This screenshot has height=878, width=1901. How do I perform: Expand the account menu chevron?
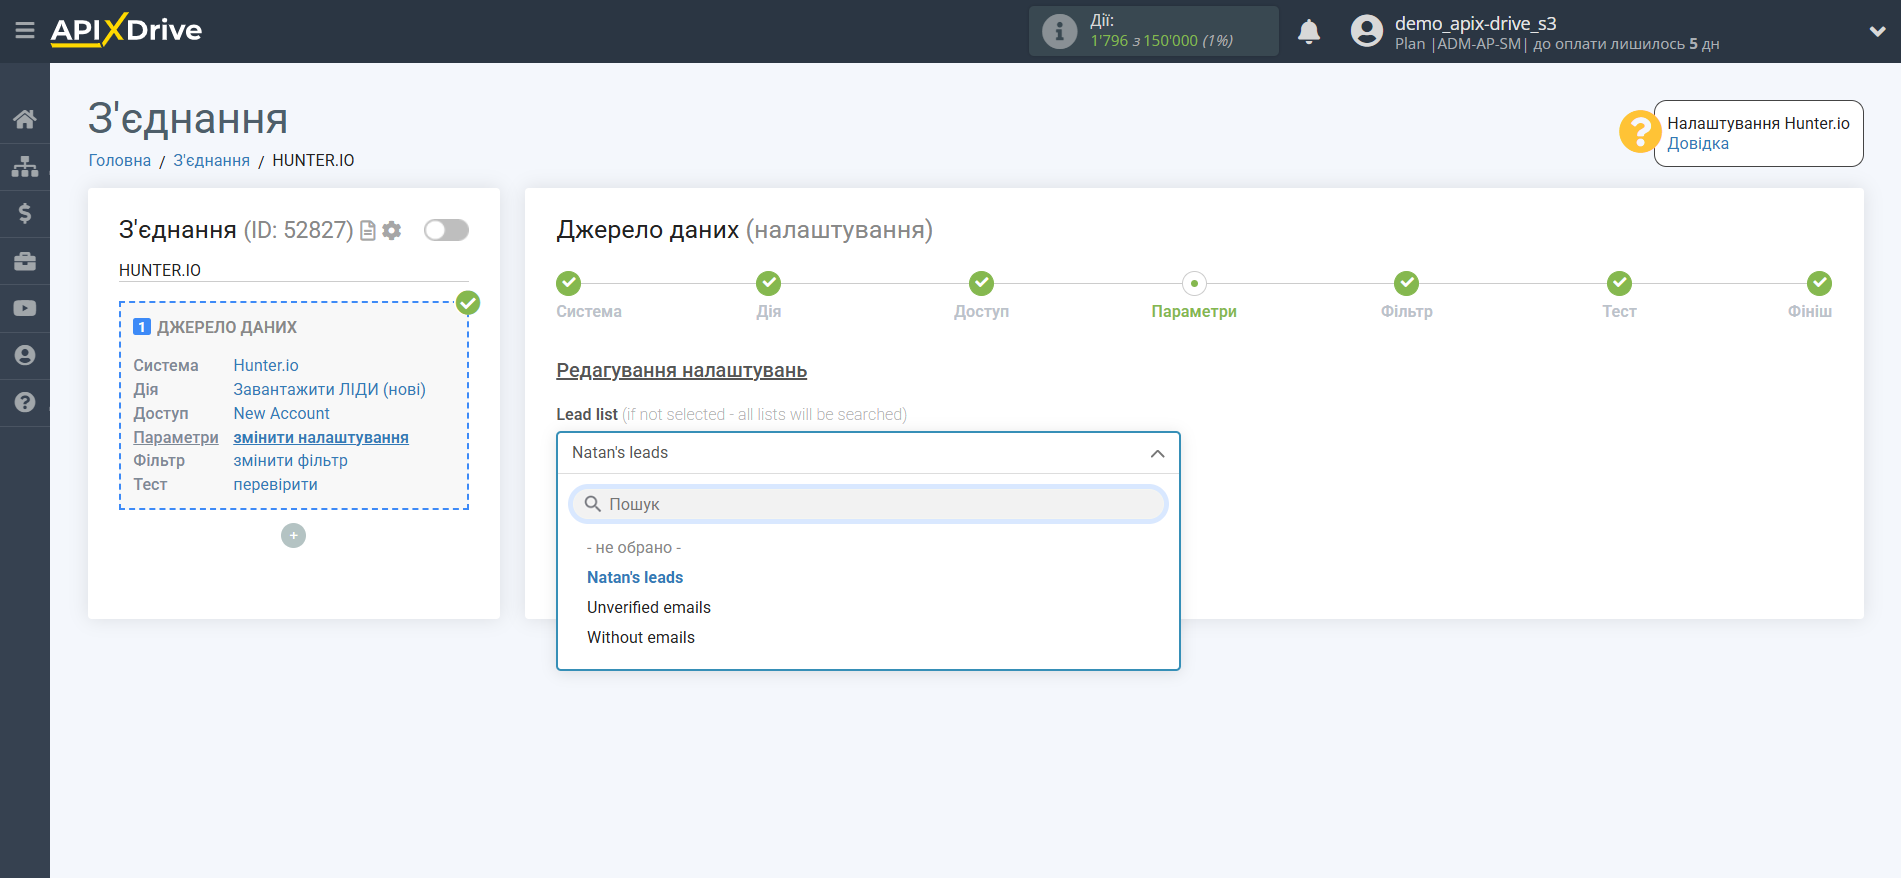[x=1877, y=32]
